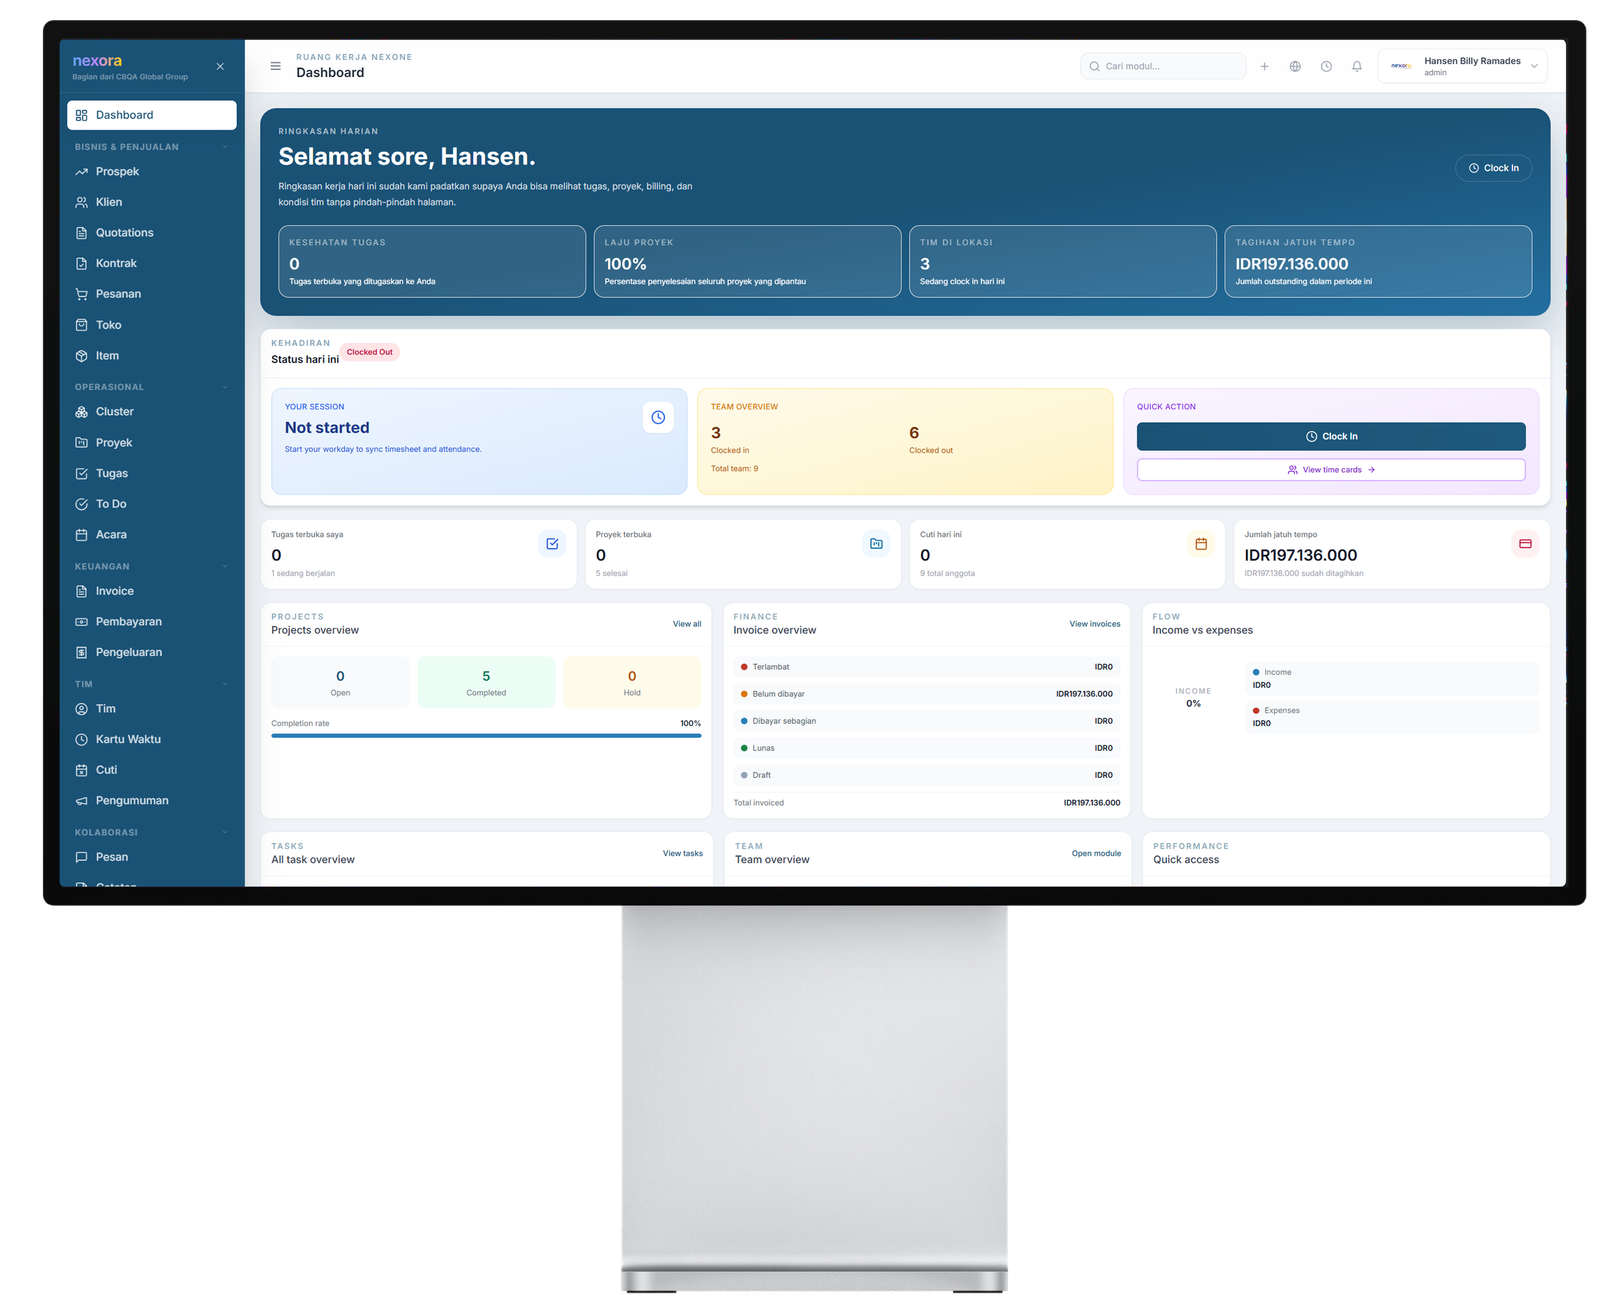Click the Cari modul search field
Screen dimensions: 1600x1304
1163,66
